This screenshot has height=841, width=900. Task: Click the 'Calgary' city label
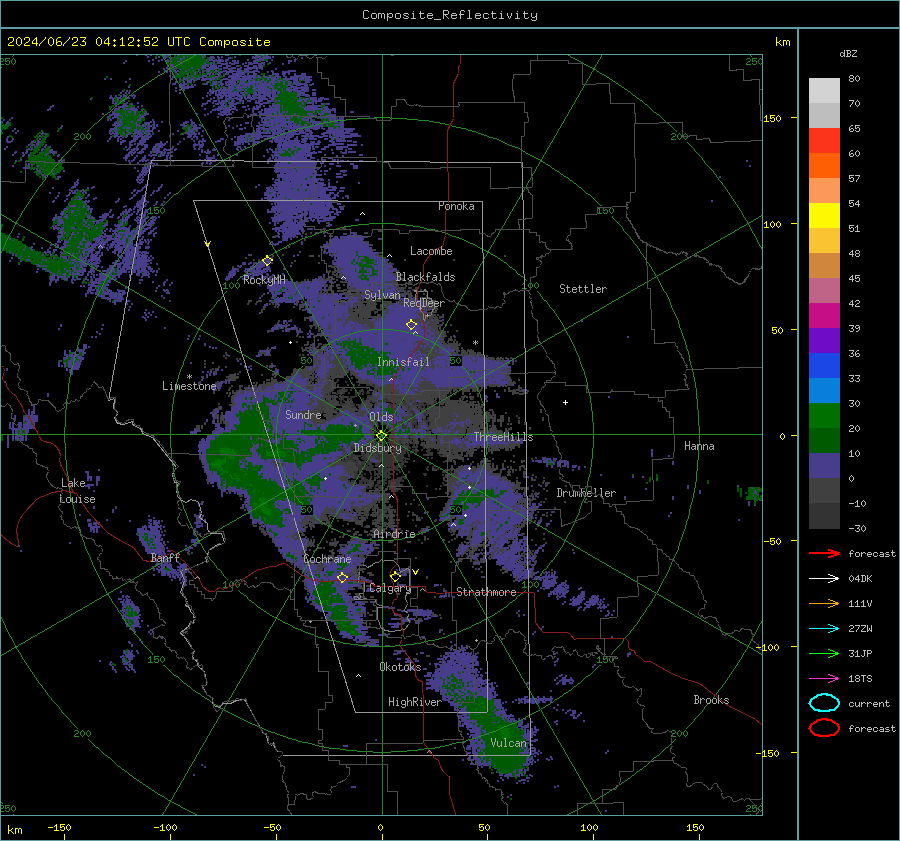click(x=390, y=588)
